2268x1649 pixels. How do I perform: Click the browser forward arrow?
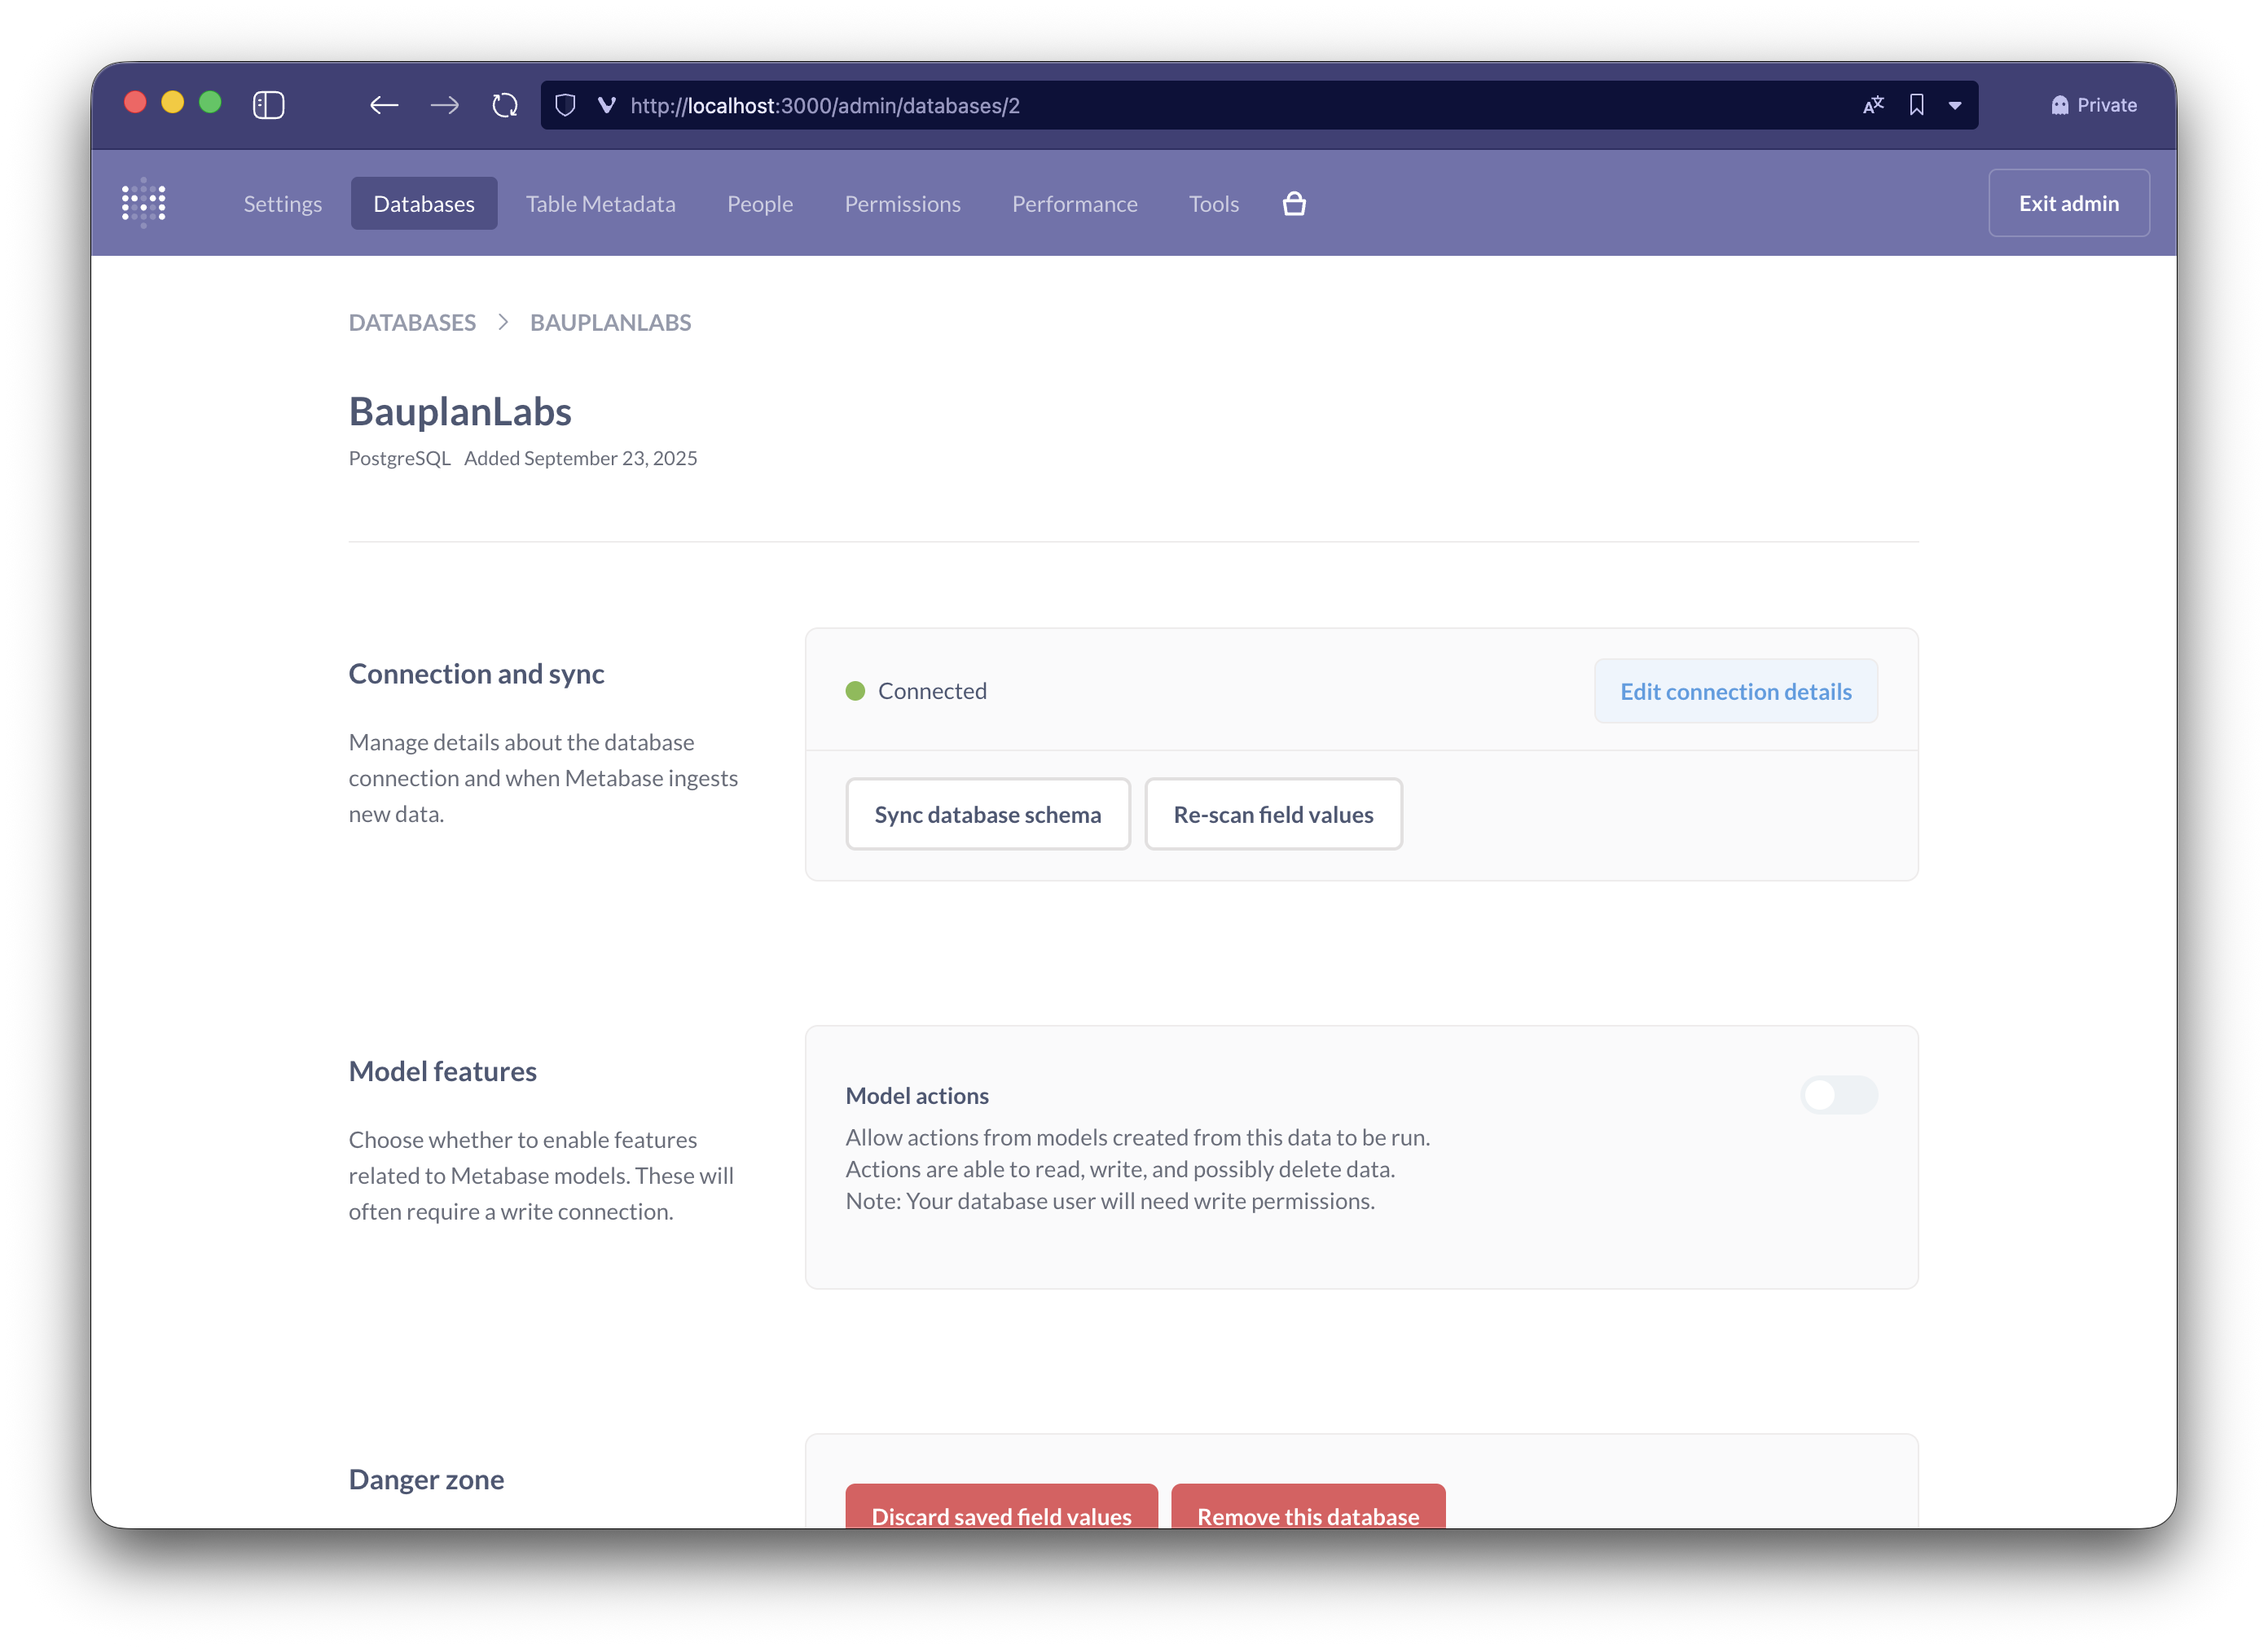click(445, 105)
